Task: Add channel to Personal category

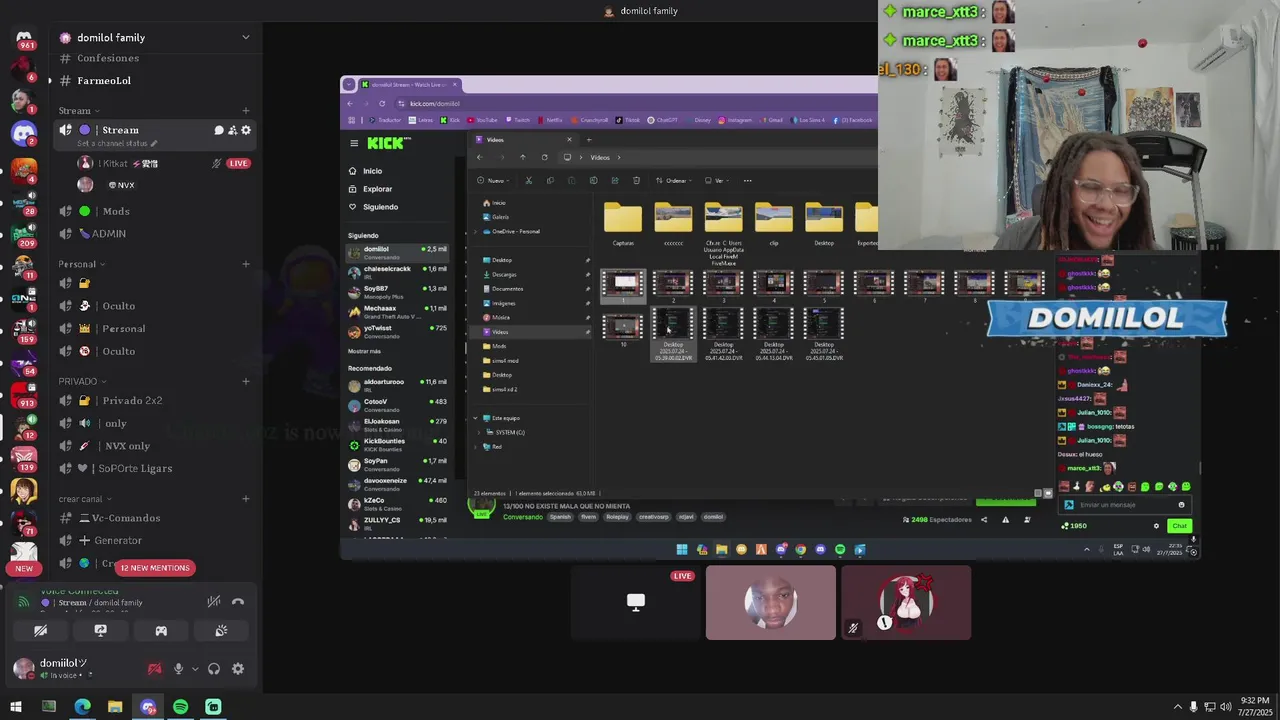Action: click(246, 264)
